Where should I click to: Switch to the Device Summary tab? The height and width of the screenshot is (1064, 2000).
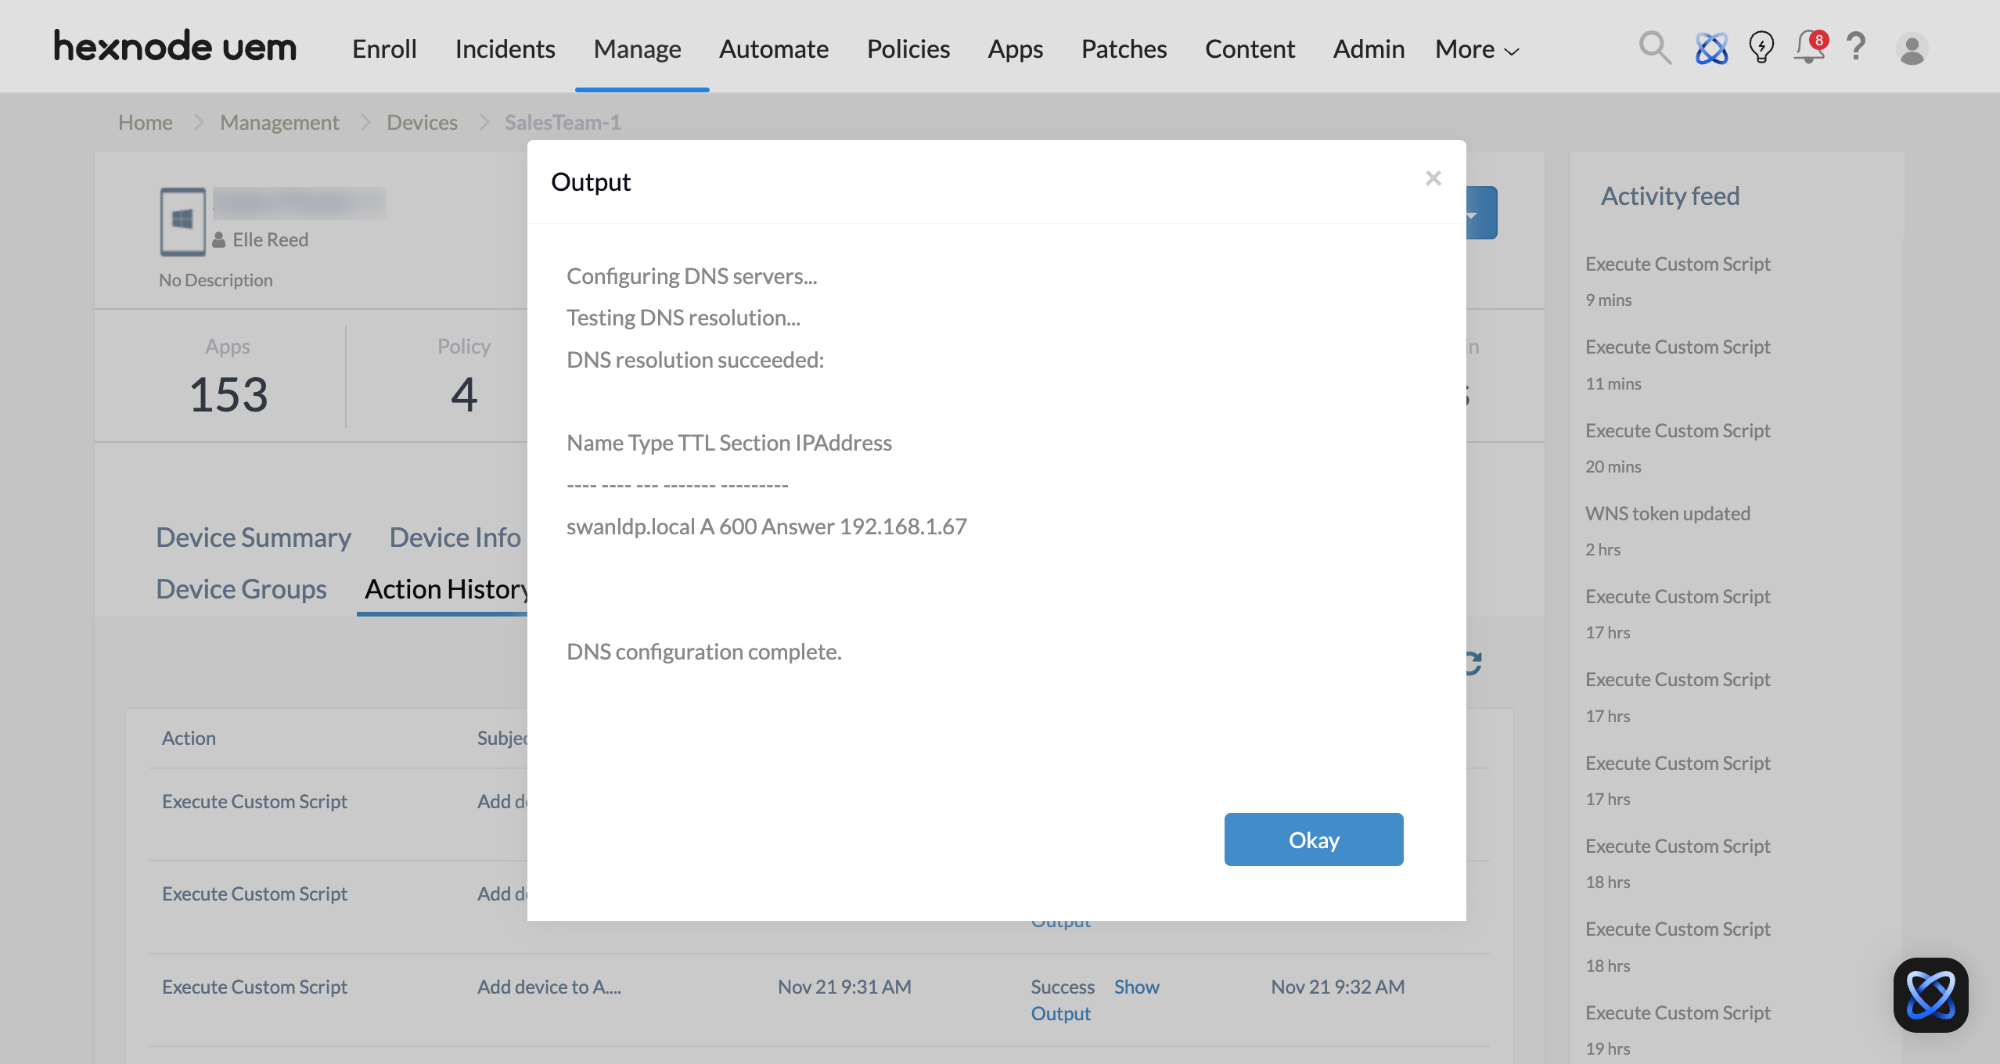253,537
